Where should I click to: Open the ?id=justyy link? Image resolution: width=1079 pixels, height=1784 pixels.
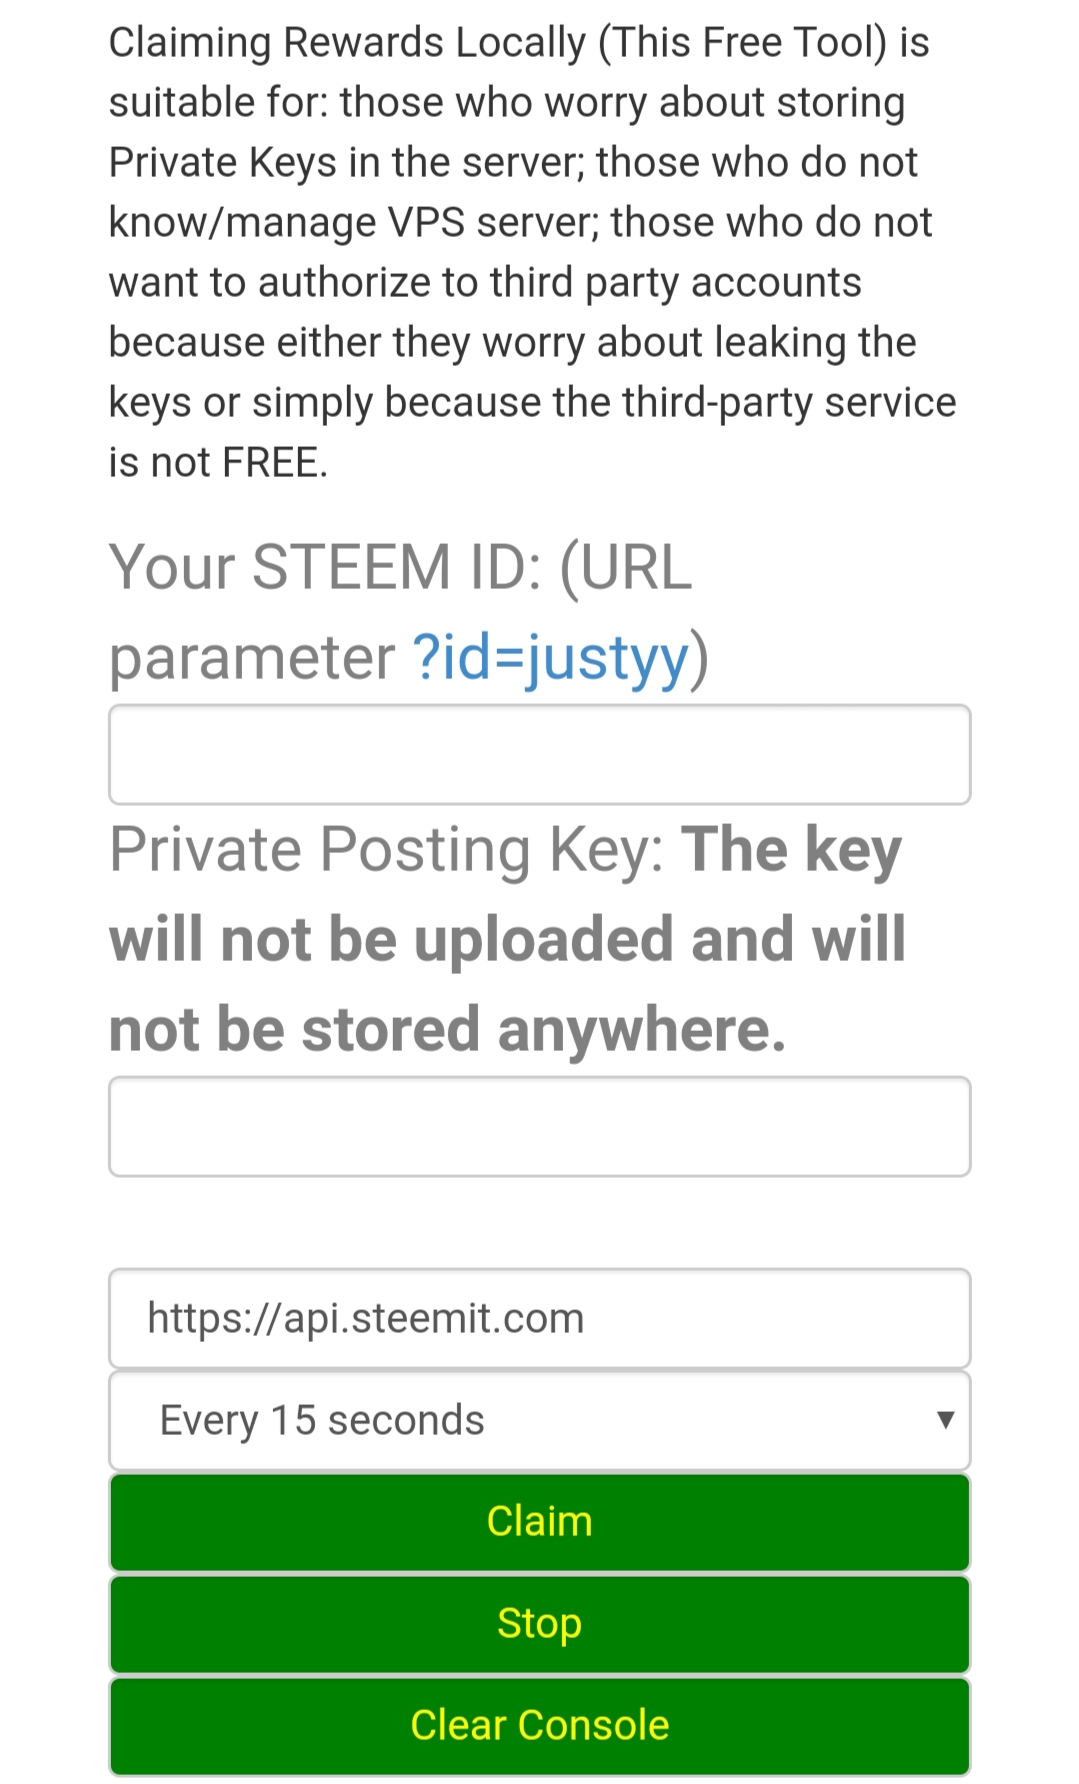coord(551,658)
